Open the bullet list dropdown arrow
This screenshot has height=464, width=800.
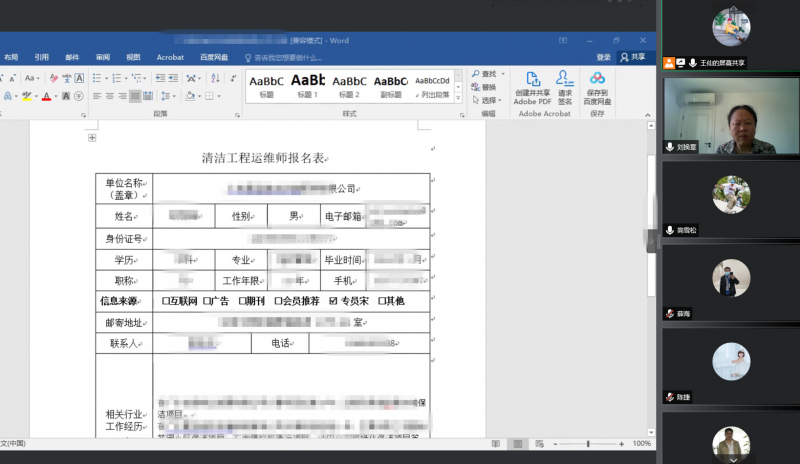click(106, 78)
